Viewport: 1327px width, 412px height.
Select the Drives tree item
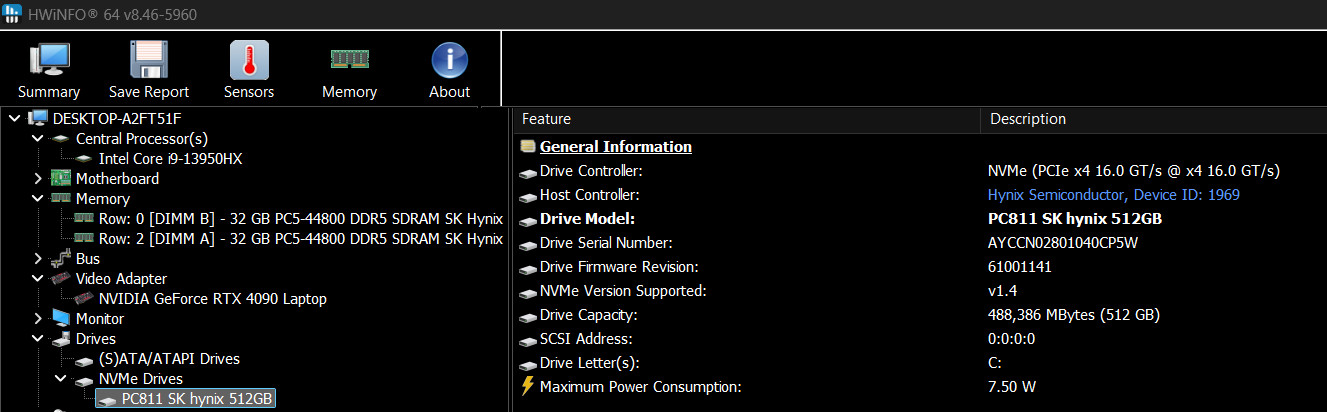point(96,338)
